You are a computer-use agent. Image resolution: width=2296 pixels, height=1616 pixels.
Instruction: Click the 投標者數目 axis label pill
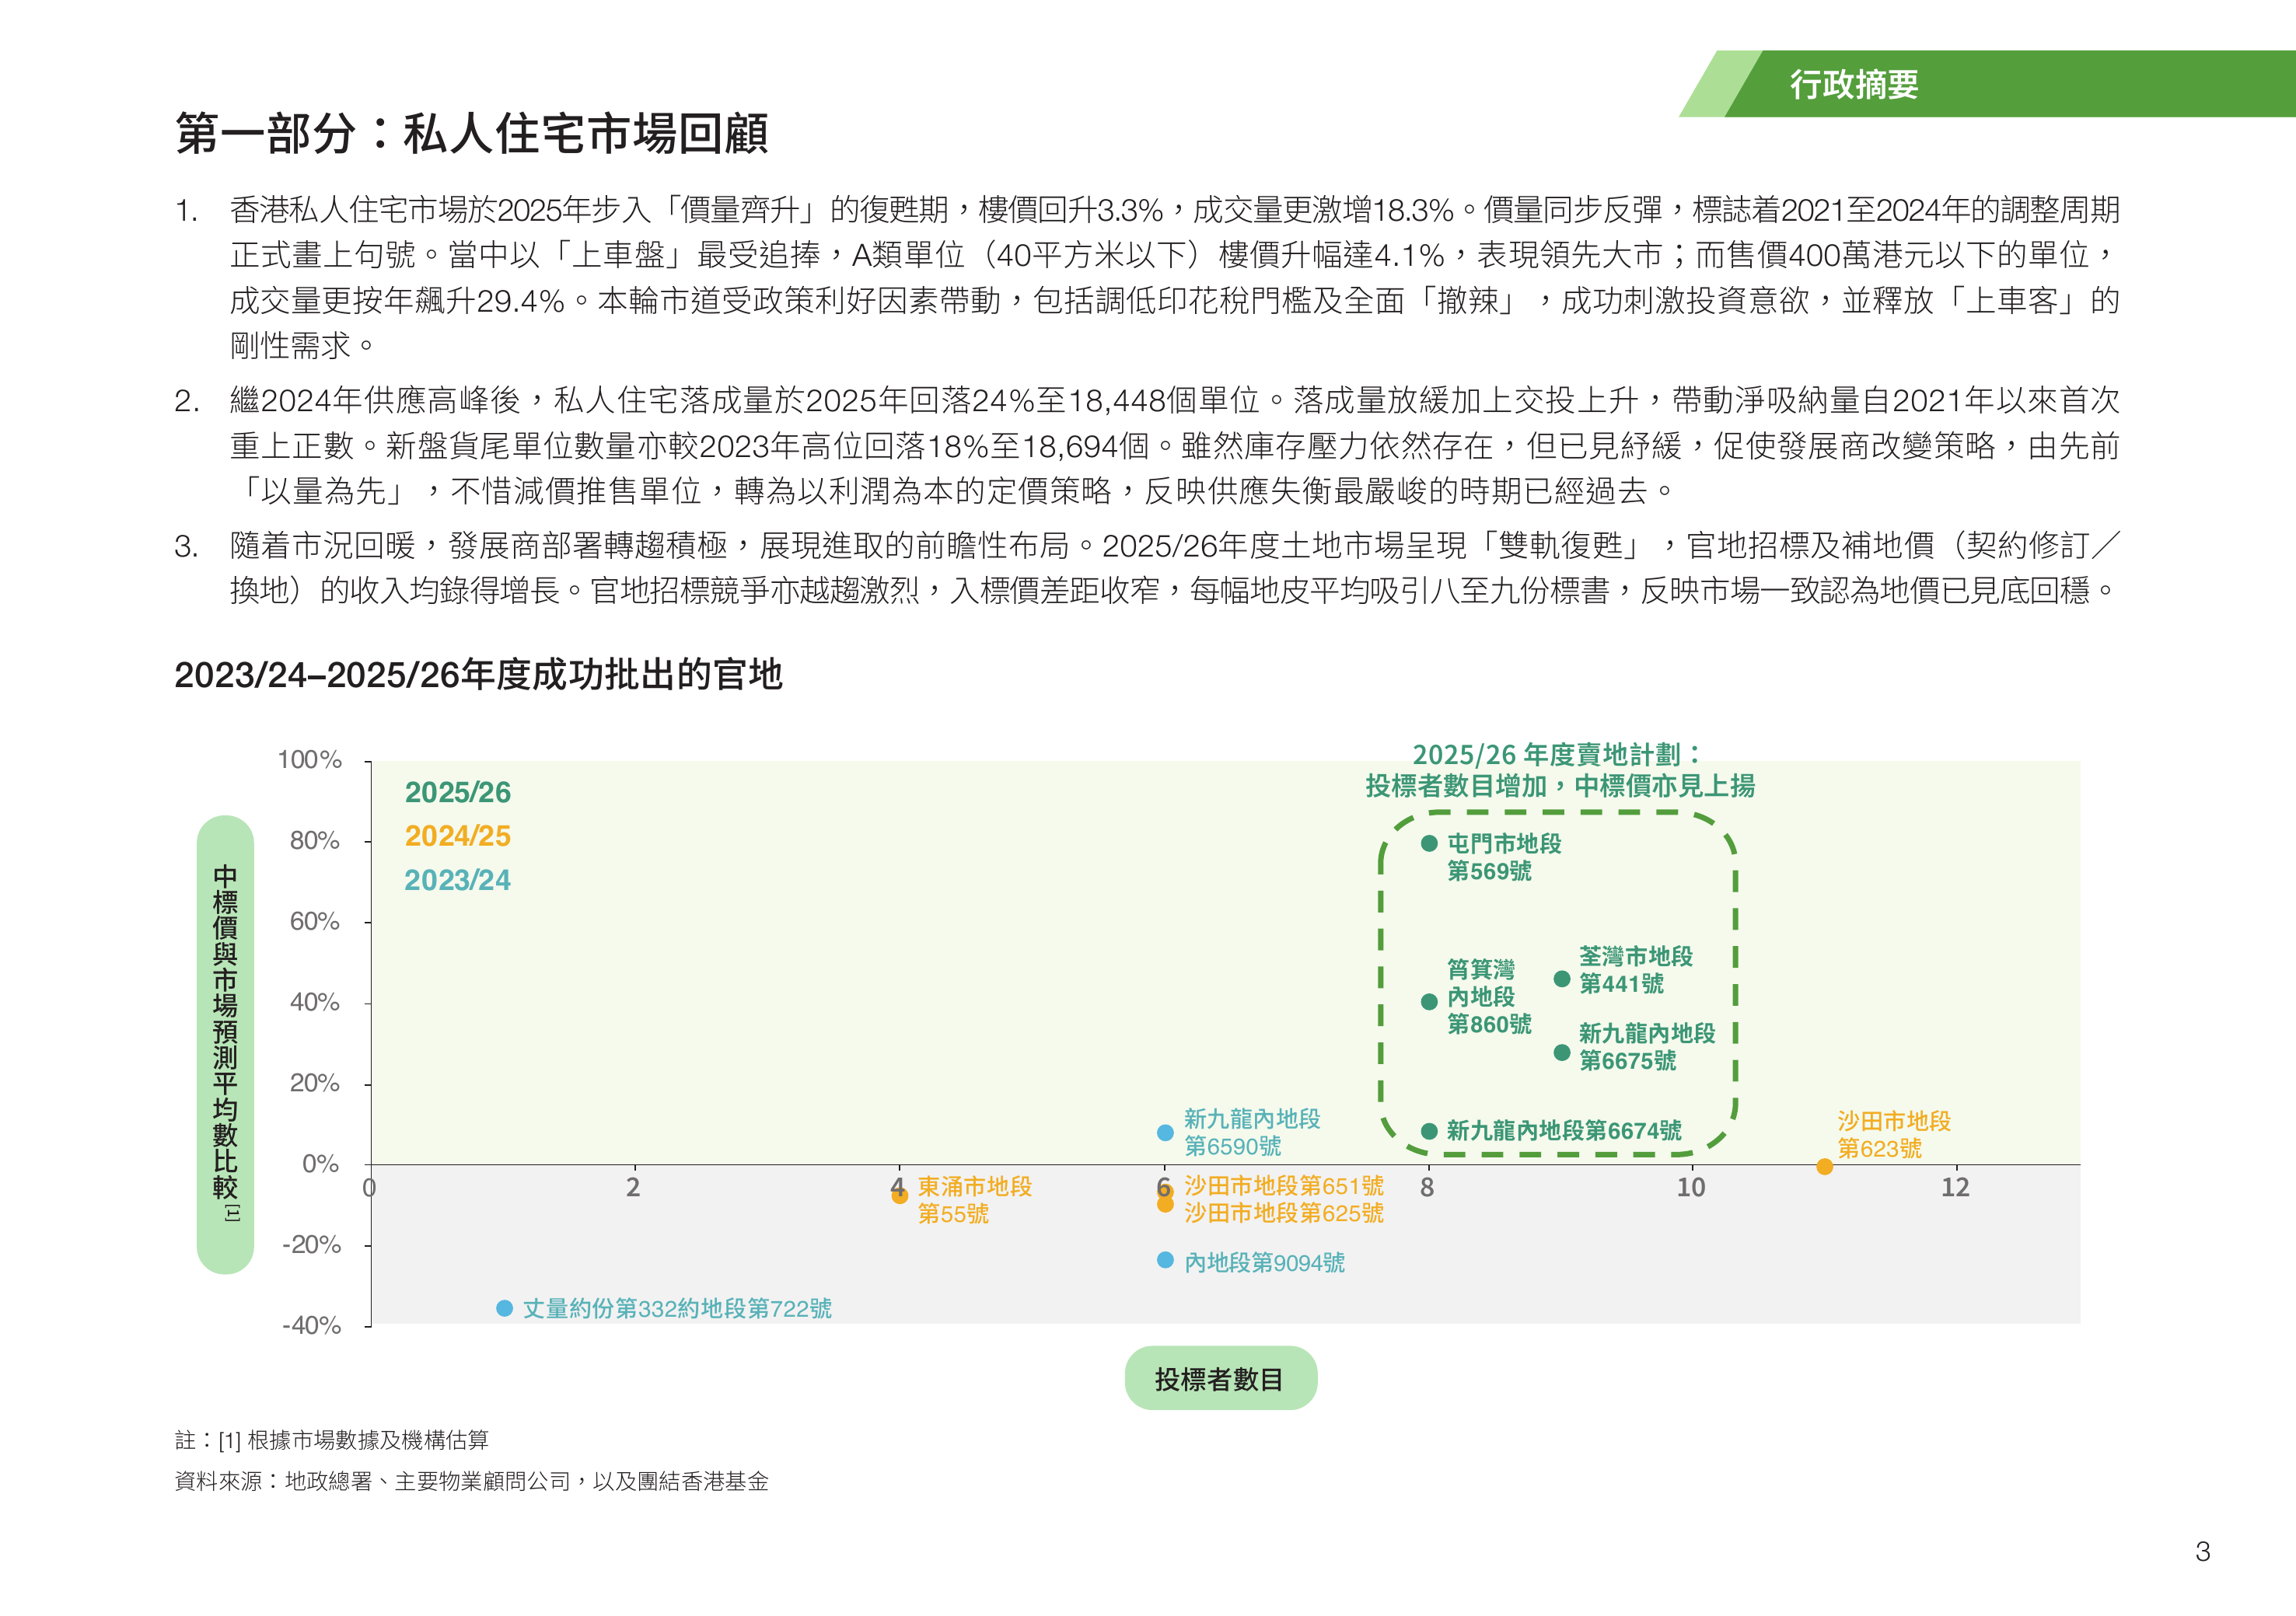[1220, 1379]
